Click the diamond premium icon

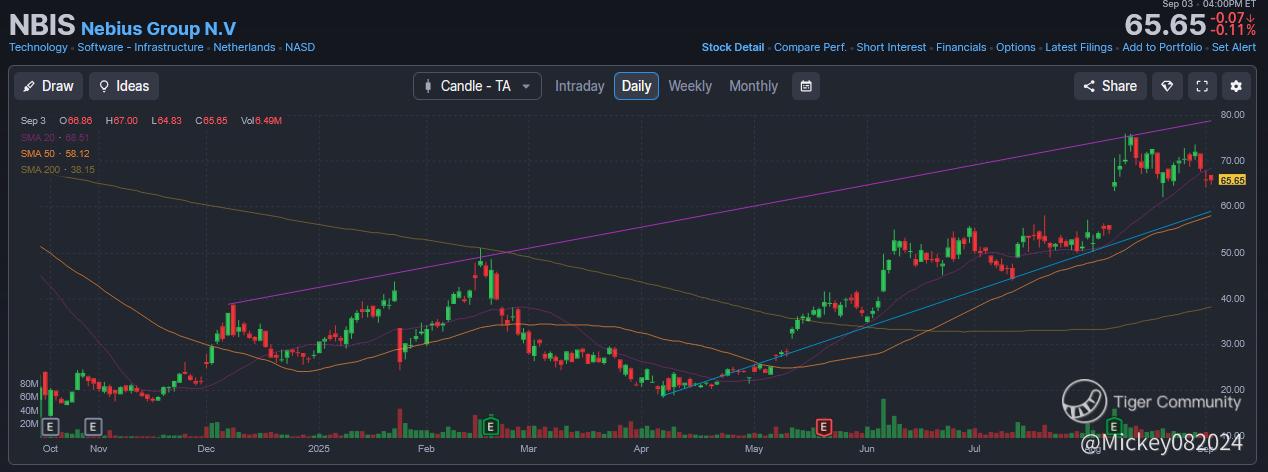1166,86
